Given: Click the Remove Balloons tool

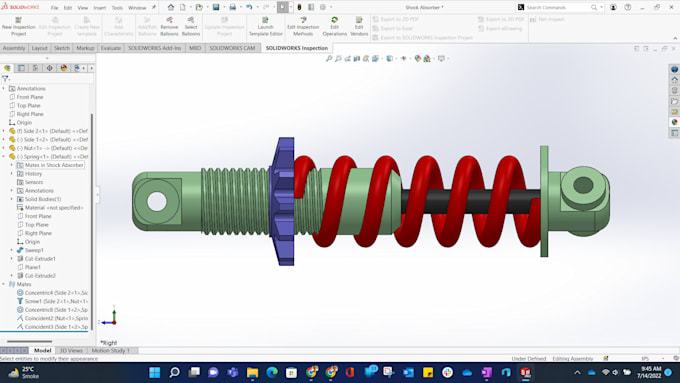Looking at the screenshot, I should click(169, 27).
